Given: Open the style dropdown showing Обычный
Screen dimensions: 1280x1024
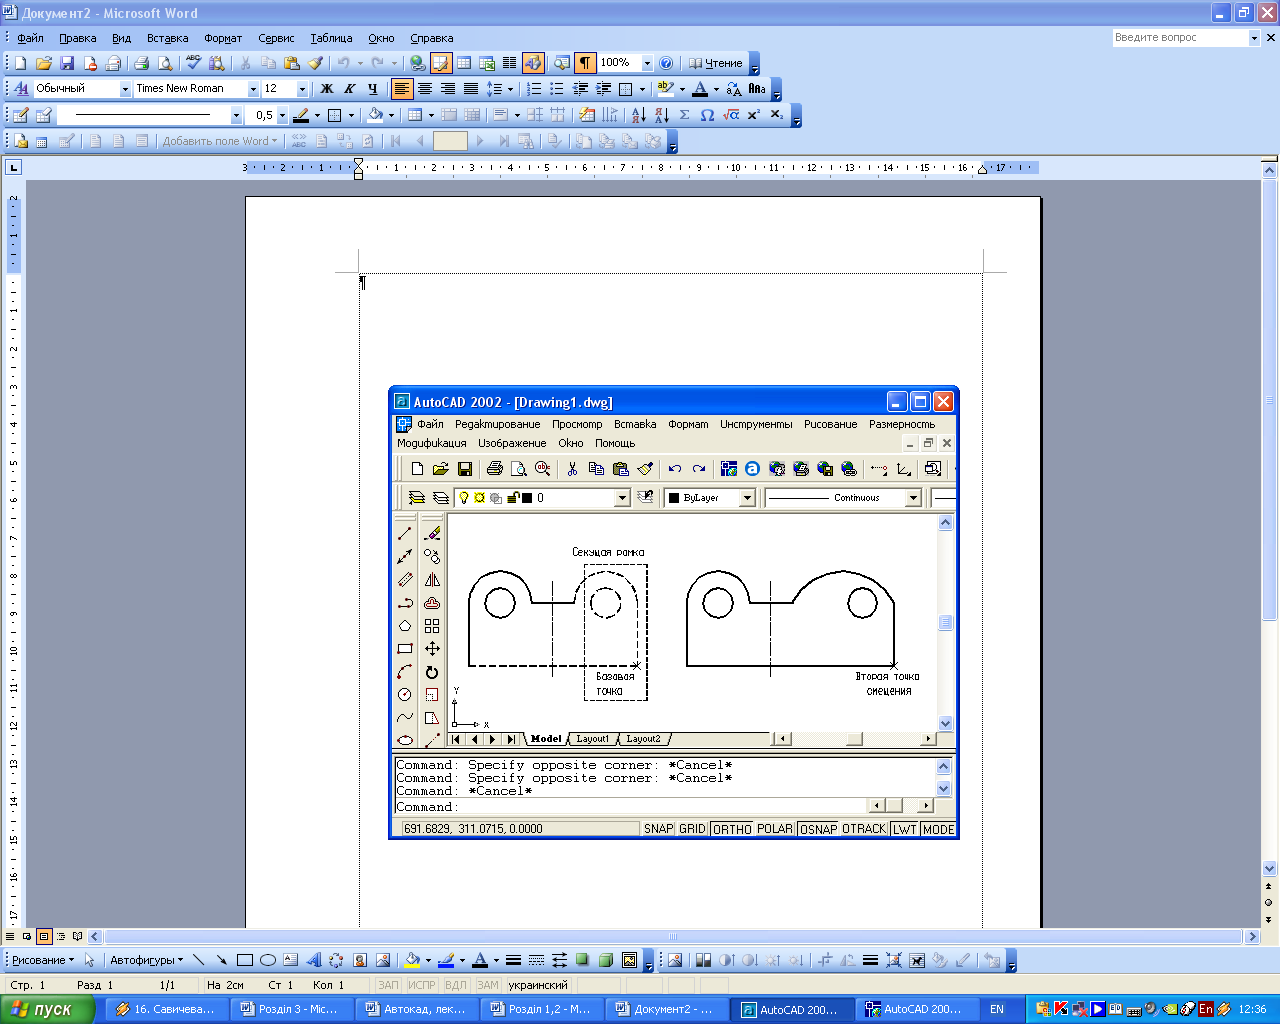Looking at the screenshot, I should pyautogui.click(x=126, y=89).
